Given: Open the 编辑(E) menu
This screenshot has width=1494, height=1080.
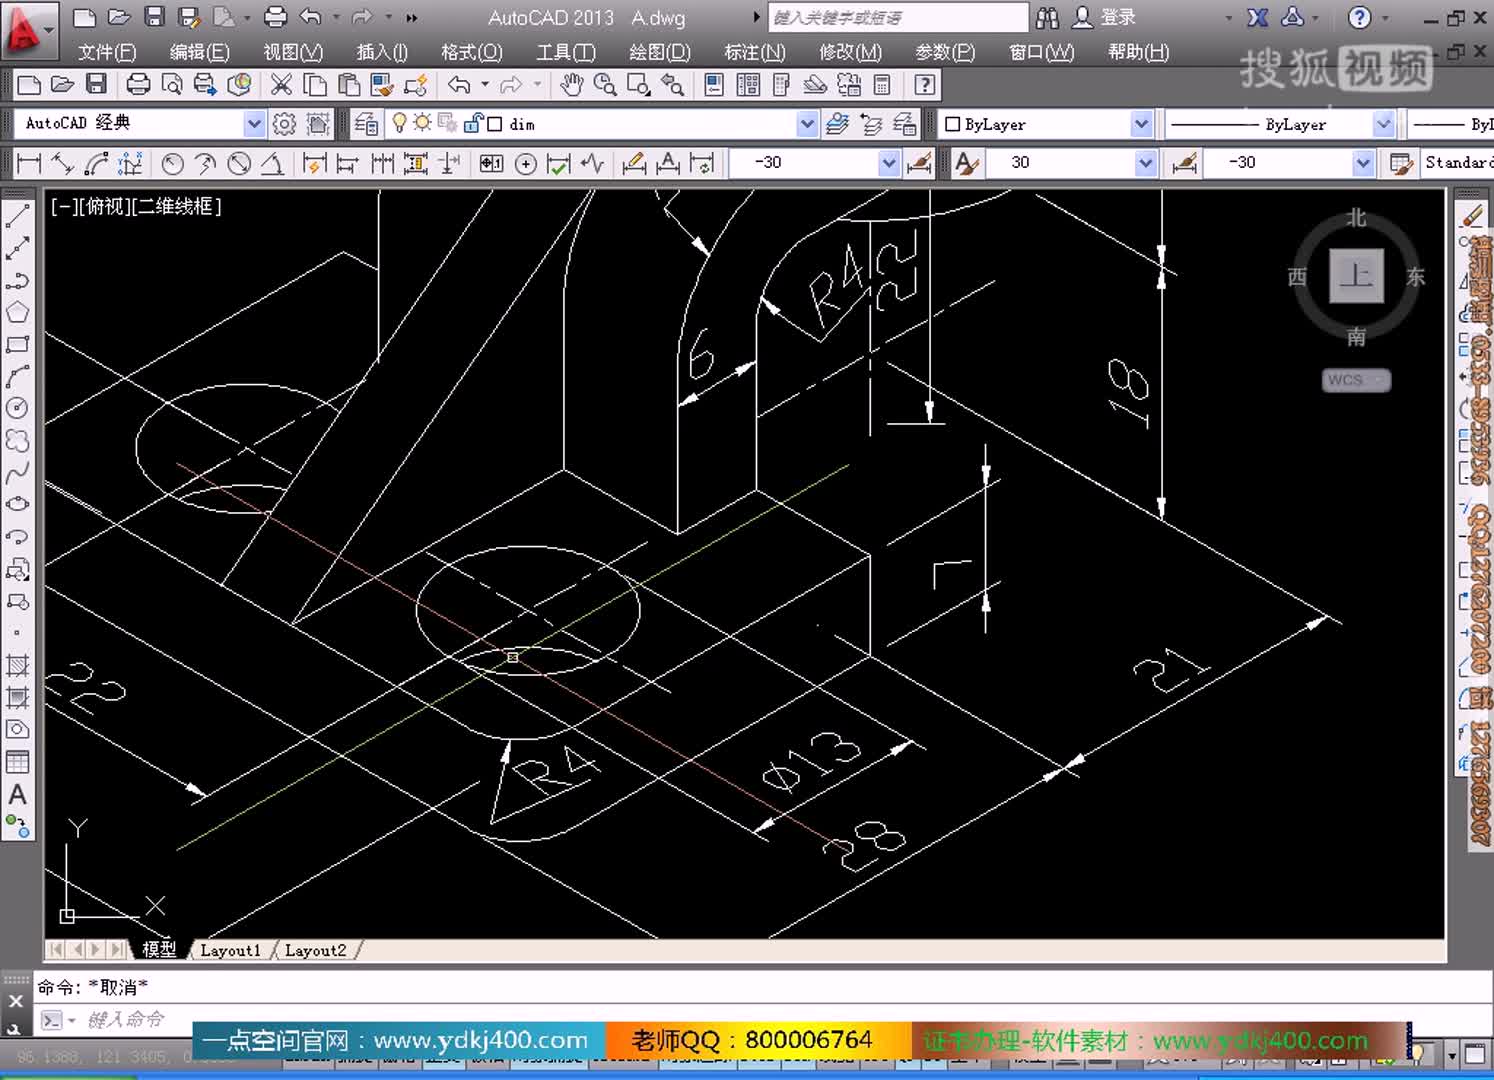Looking at the screenshot, I should [200, 52].
